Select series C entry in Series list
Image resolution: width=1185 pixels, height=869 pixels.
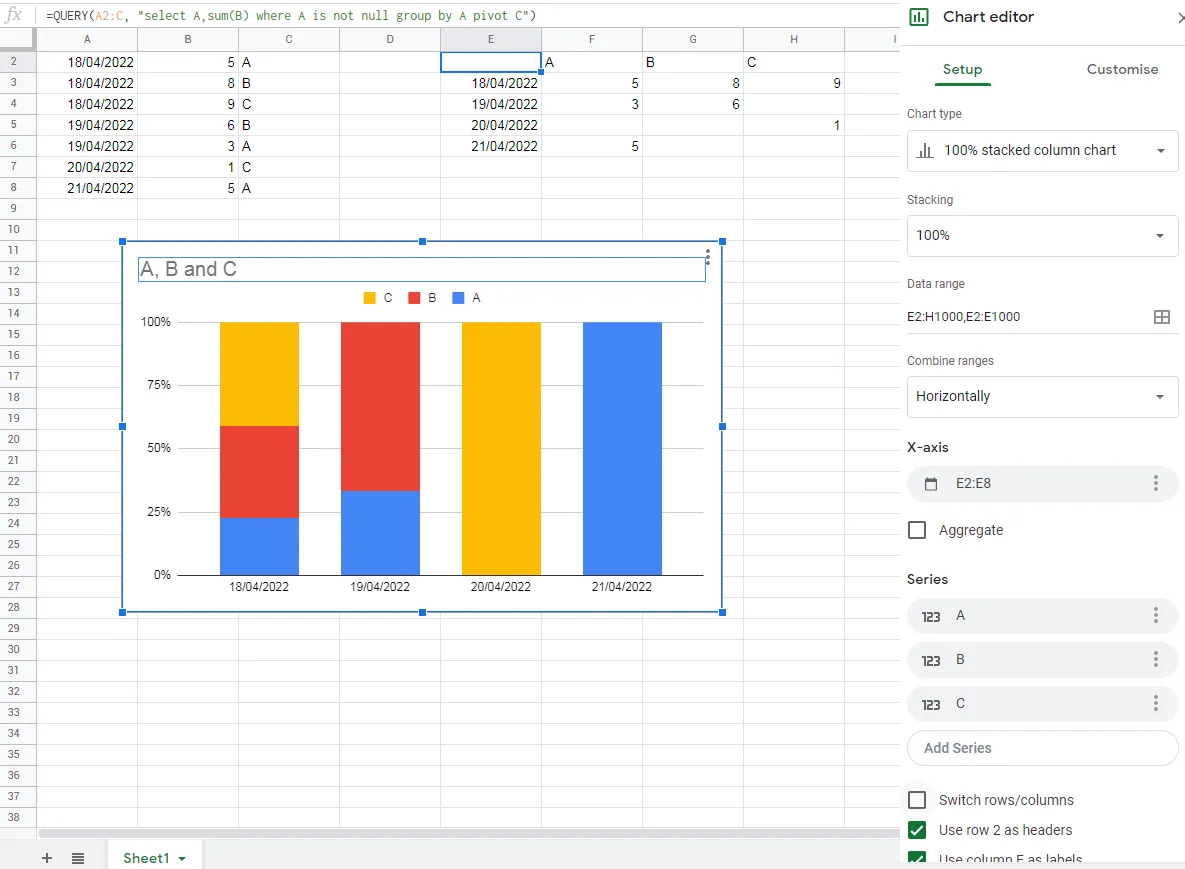click(x=1042, y=704)
